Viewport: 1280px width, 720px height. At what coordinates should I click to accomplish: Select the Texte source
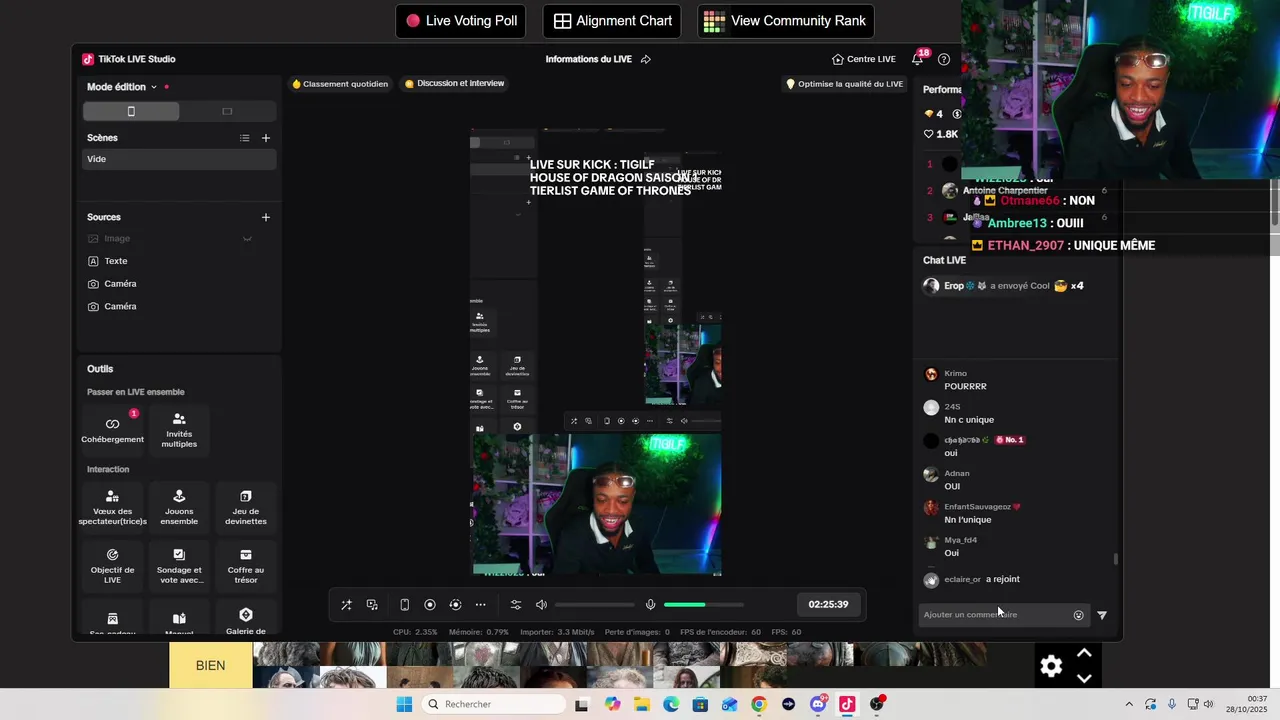(116, 261)
